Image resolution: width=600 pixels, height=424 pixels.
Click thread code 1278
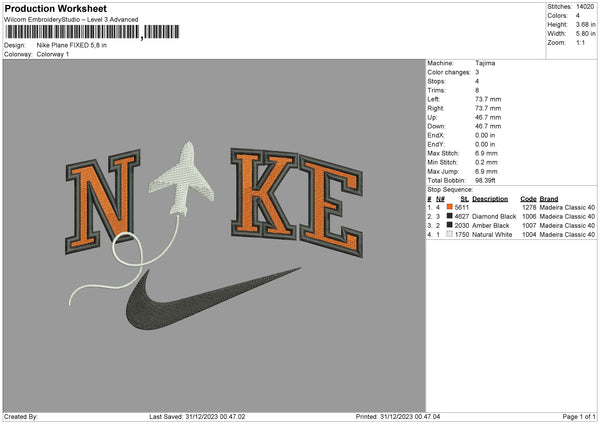[529, 207]
